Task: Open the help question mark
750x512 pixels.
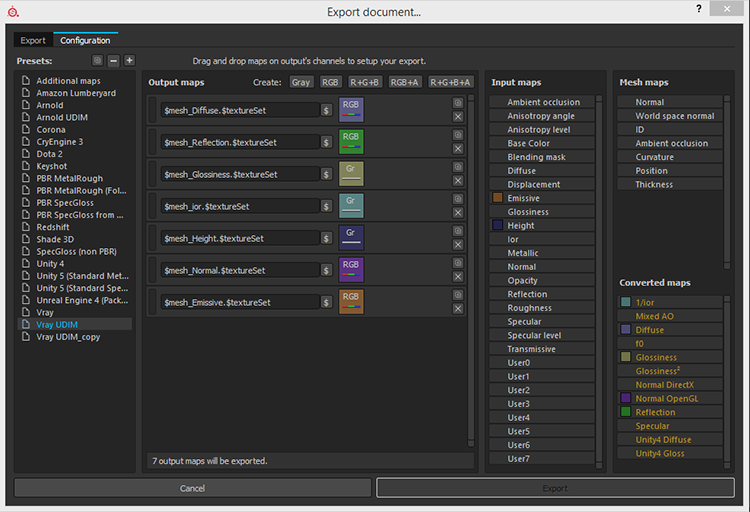Action: tap(699, 9)
